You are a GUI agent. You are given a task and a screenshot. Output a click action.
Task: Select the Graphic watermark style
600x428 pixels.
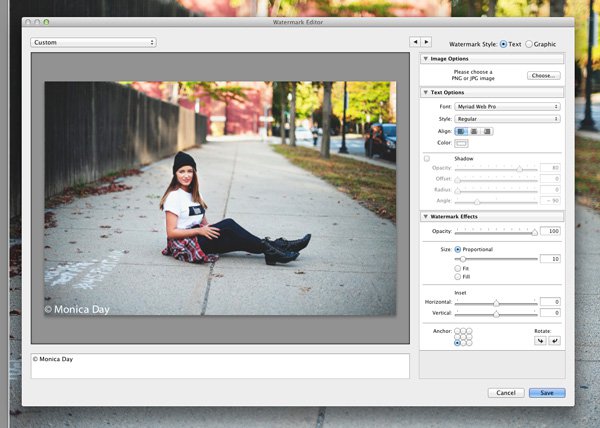coord(529,44)
